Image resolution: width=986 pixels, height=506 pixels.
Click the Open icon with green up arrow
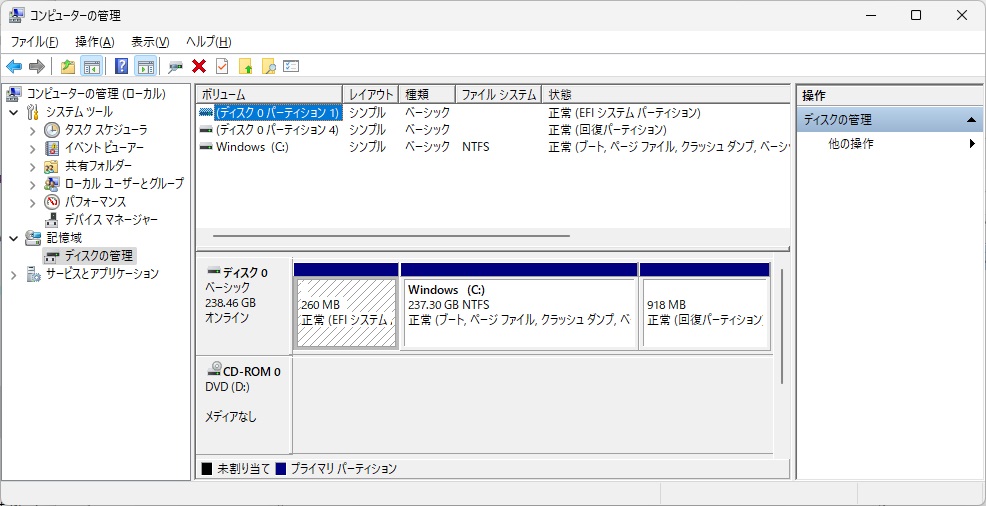pyautogui.click(x=245, y=66)
